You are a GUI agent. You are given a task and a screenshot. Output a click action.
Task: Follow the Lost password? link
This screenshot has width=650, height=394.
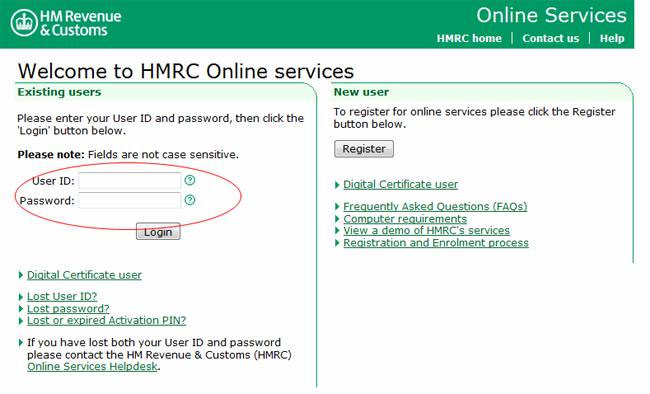[68, 309]
